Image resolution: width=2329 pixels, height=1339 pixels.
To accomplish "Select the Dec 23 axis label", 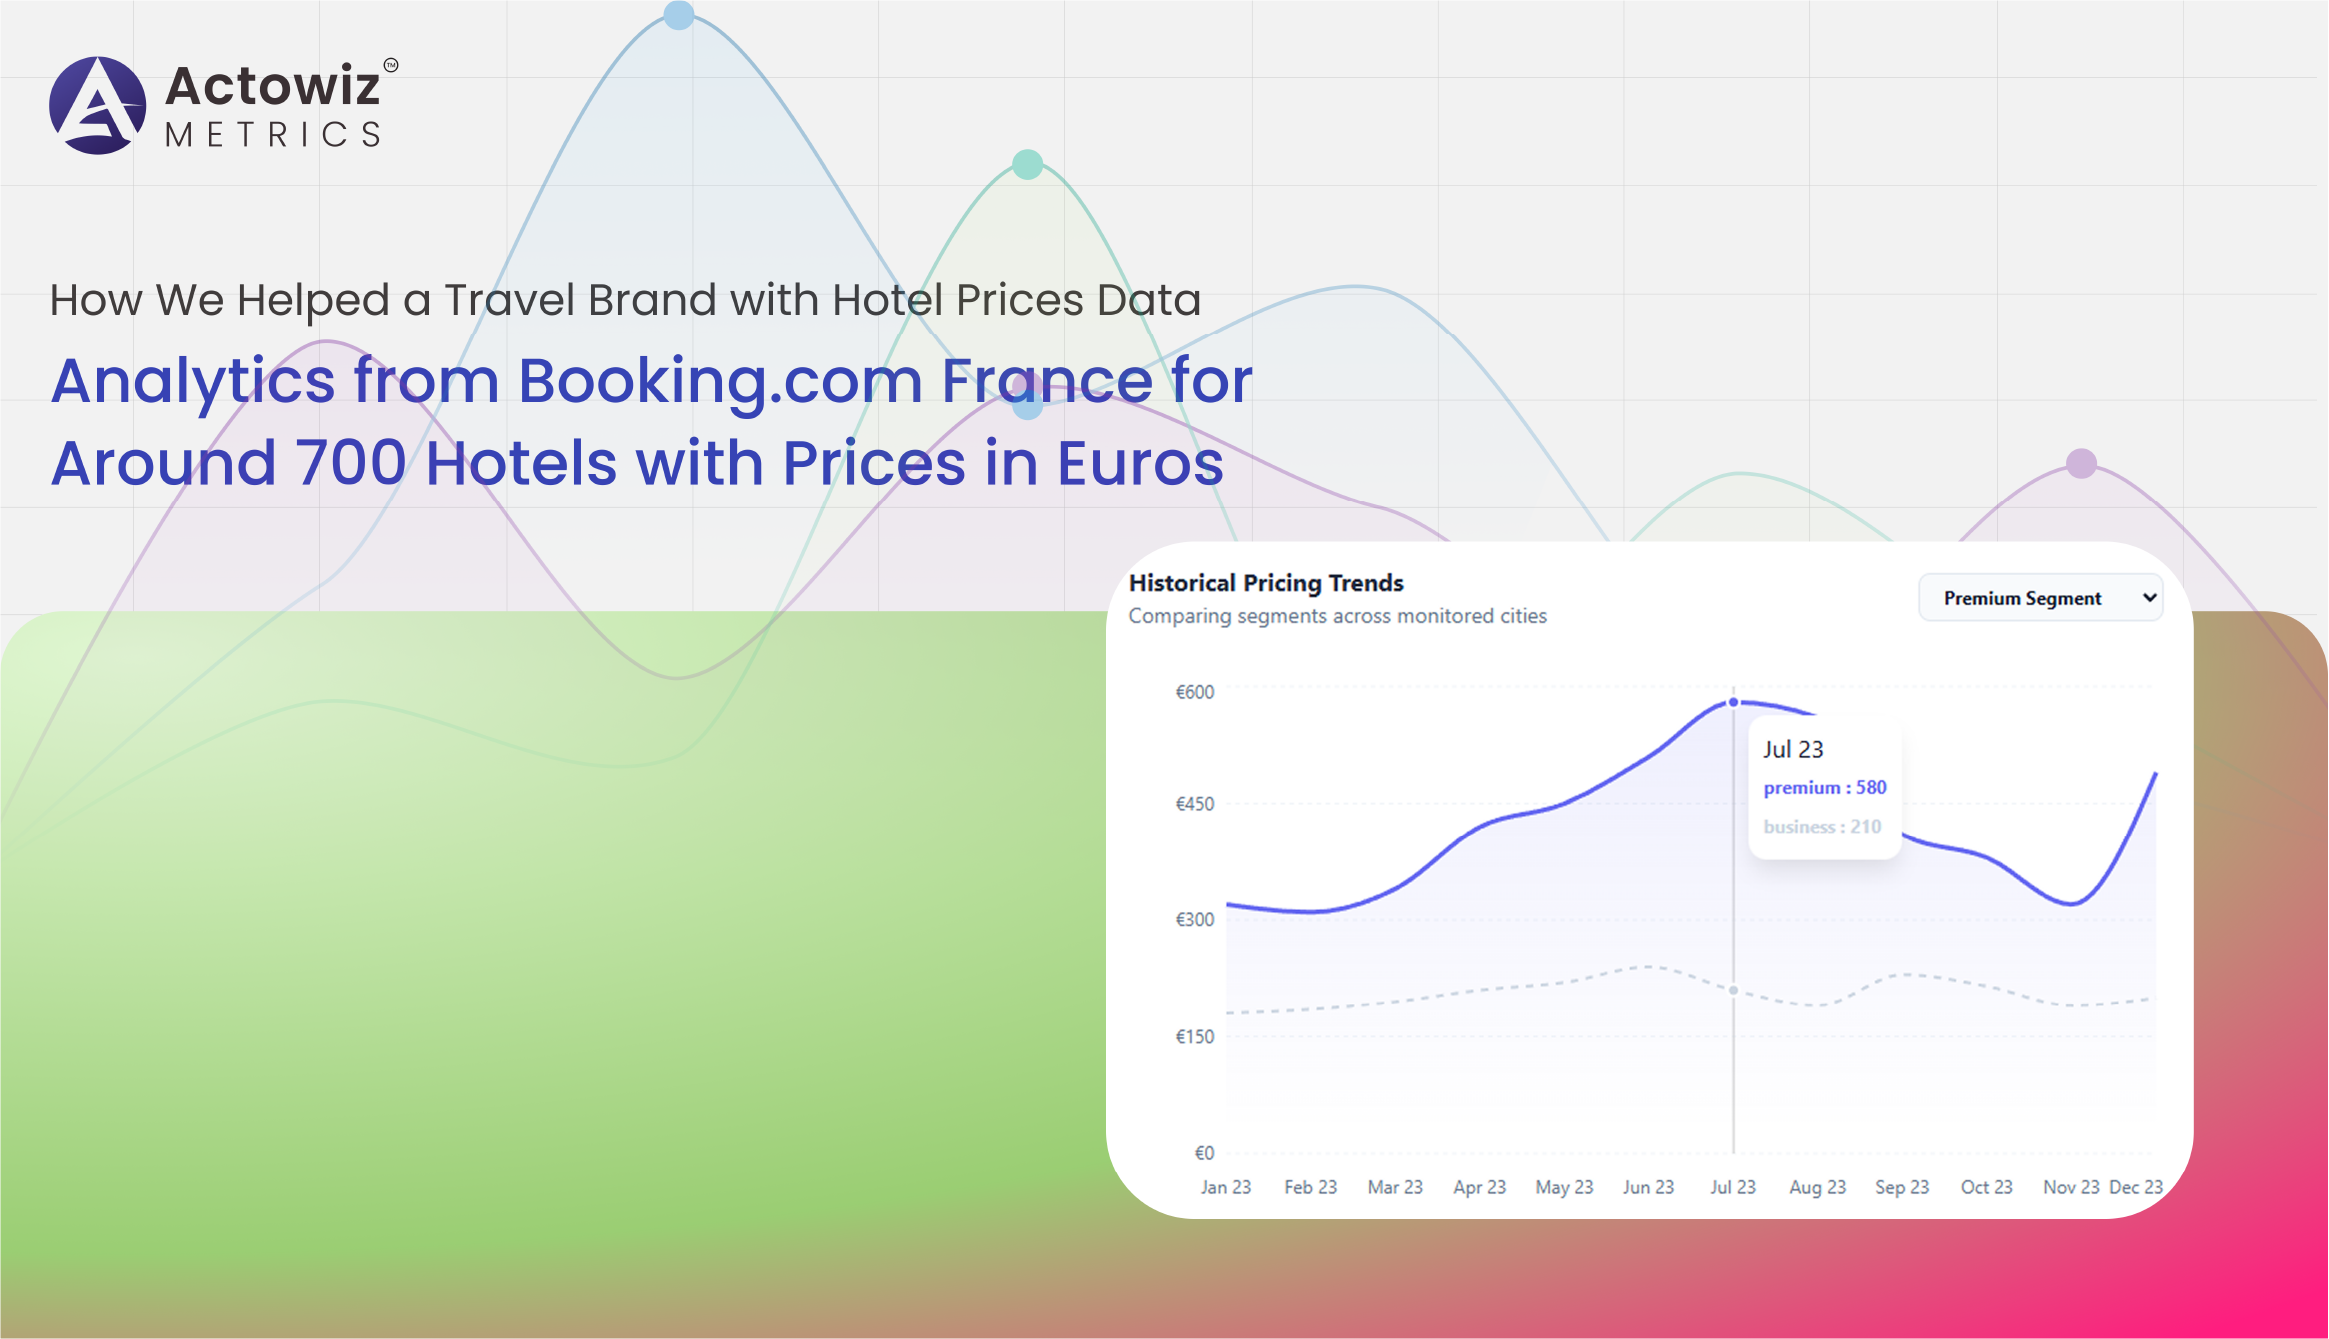I will coord(2136,1187).
